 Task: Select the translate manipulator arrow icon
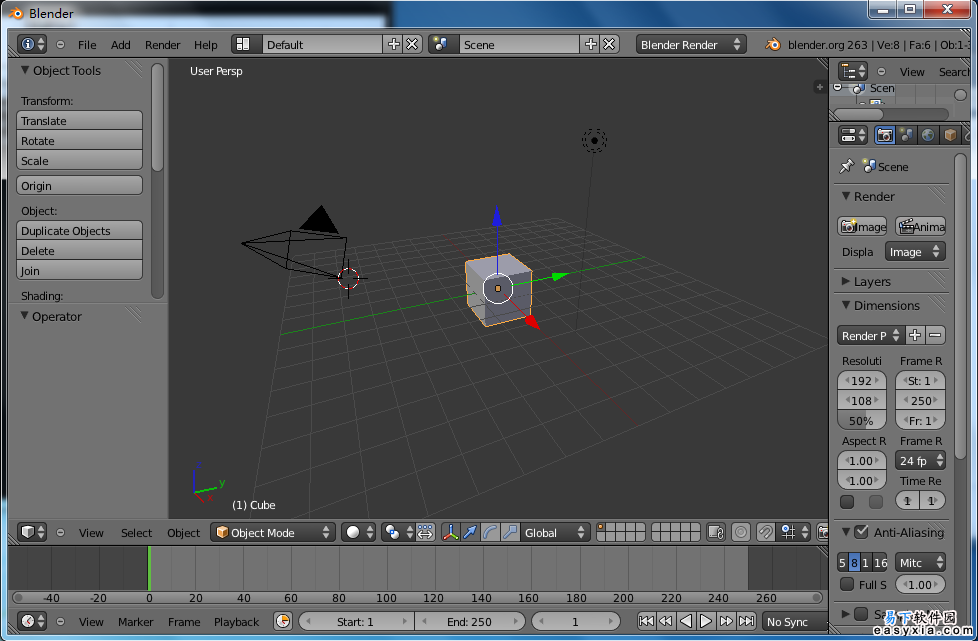[470, 533]
